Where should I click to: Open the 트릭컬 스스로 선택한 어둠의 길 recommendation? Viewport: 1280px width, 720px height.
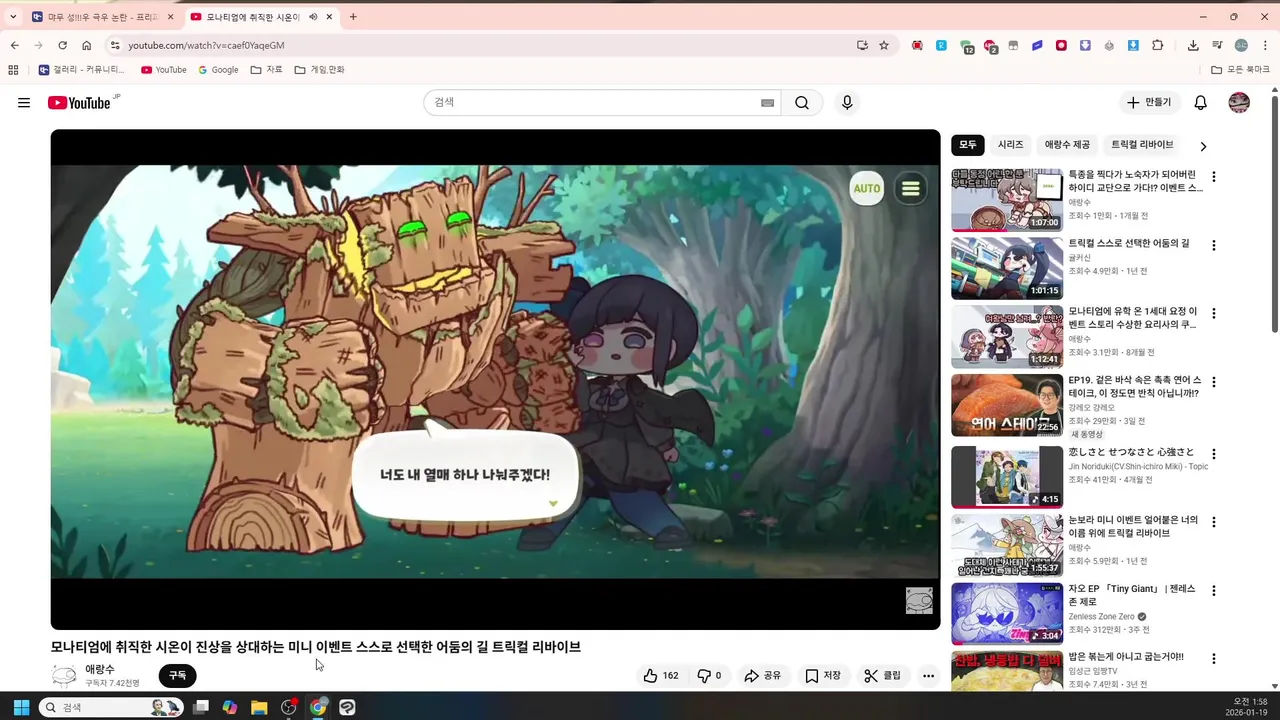coord(1129,243)
